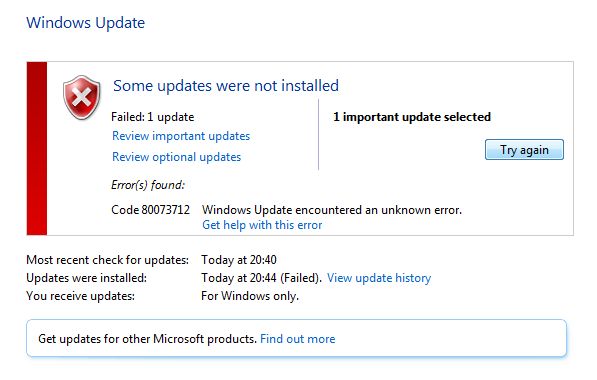The width and height of the screenshot is (597, 380).
Task: Open Review optional updates link
Action: pos(176,157)
